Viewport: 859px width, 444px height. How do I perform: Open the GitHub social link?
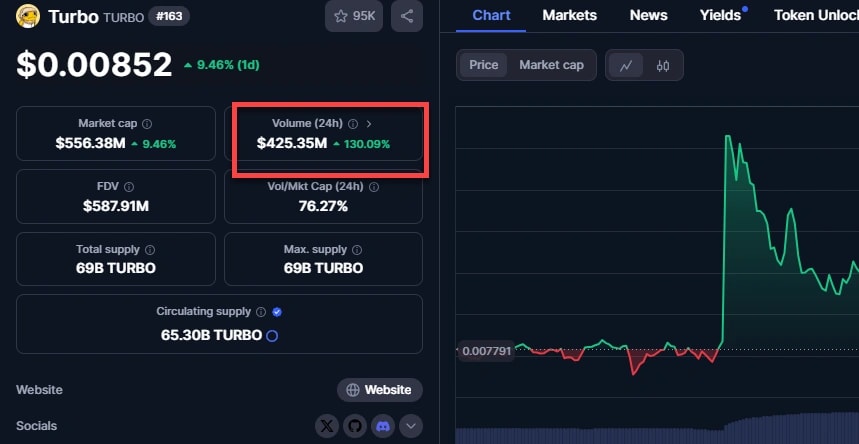tap(354, 426)
